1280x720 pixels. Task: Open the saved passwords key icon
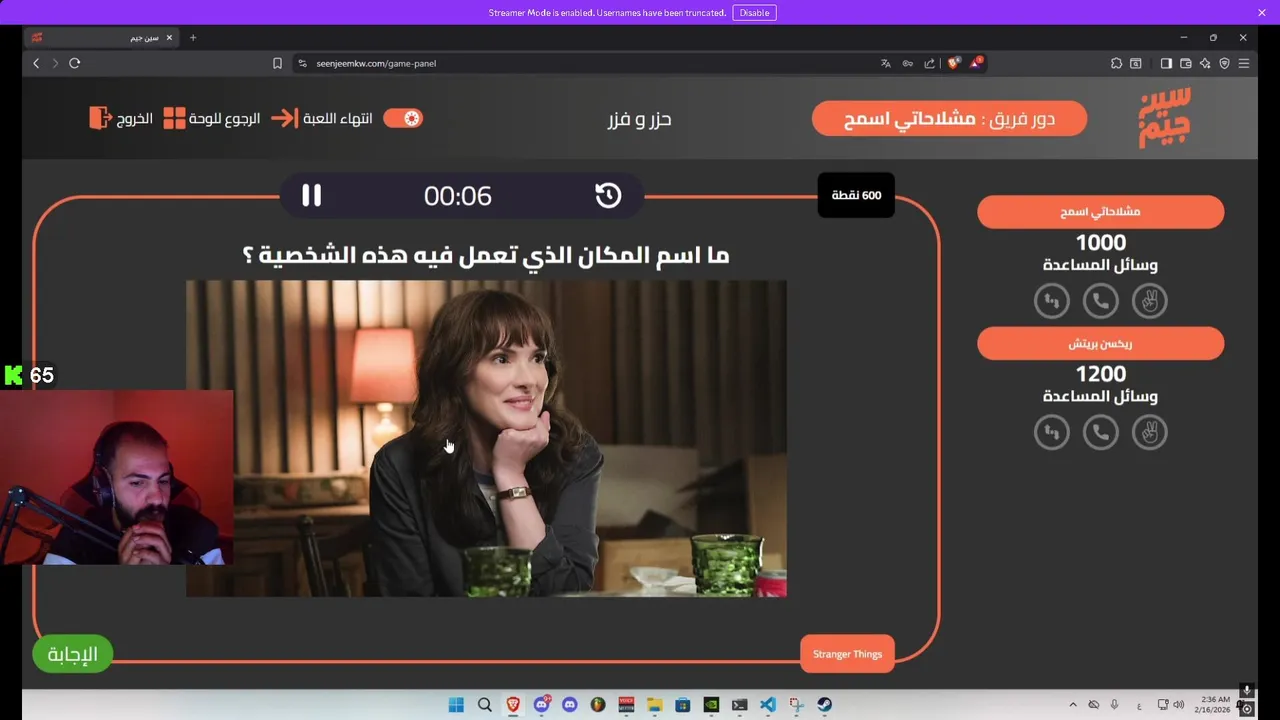pyautogui.click(x=907, y=63)
